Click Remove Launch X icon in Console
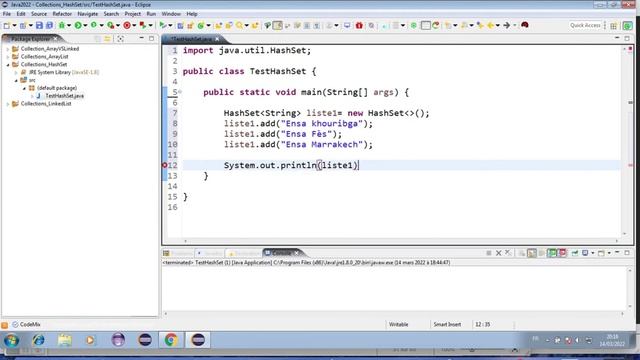The width and height of the screenshot is (640, 360). coord(498,253)
